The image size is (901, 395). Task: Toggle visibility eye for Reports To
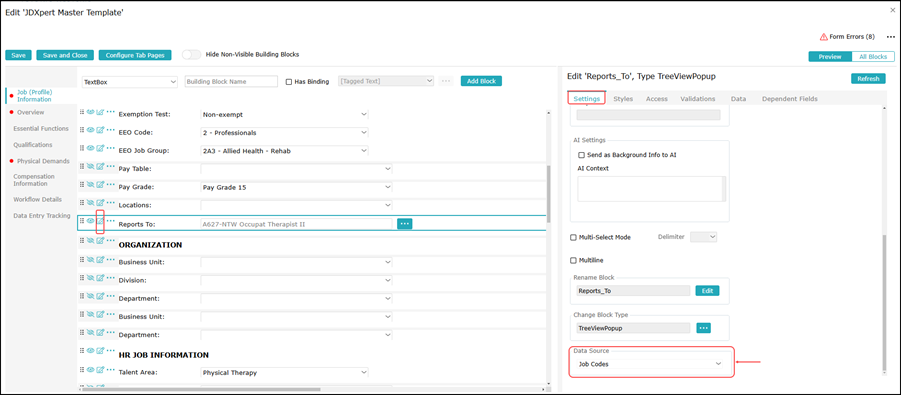coord(90,222)
